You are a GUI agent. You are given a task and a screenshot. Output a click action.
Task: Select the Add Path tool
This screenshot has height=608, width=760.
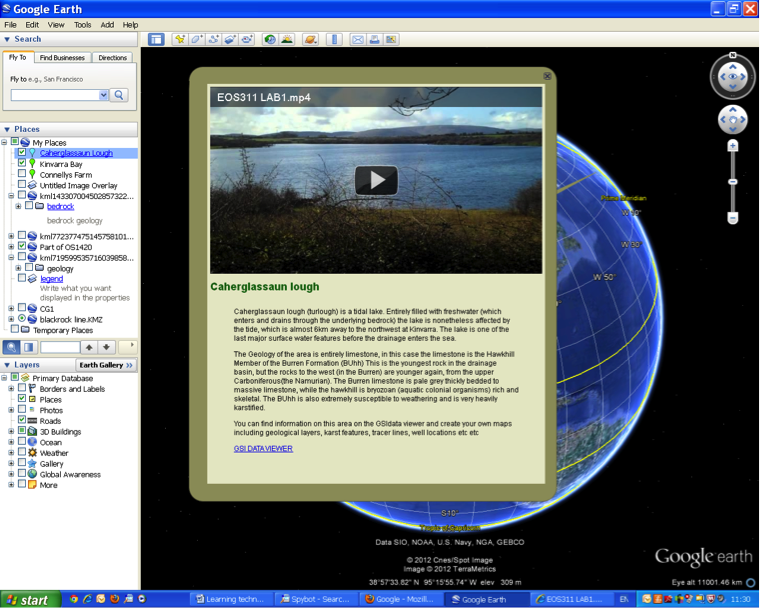click(214, 40)
